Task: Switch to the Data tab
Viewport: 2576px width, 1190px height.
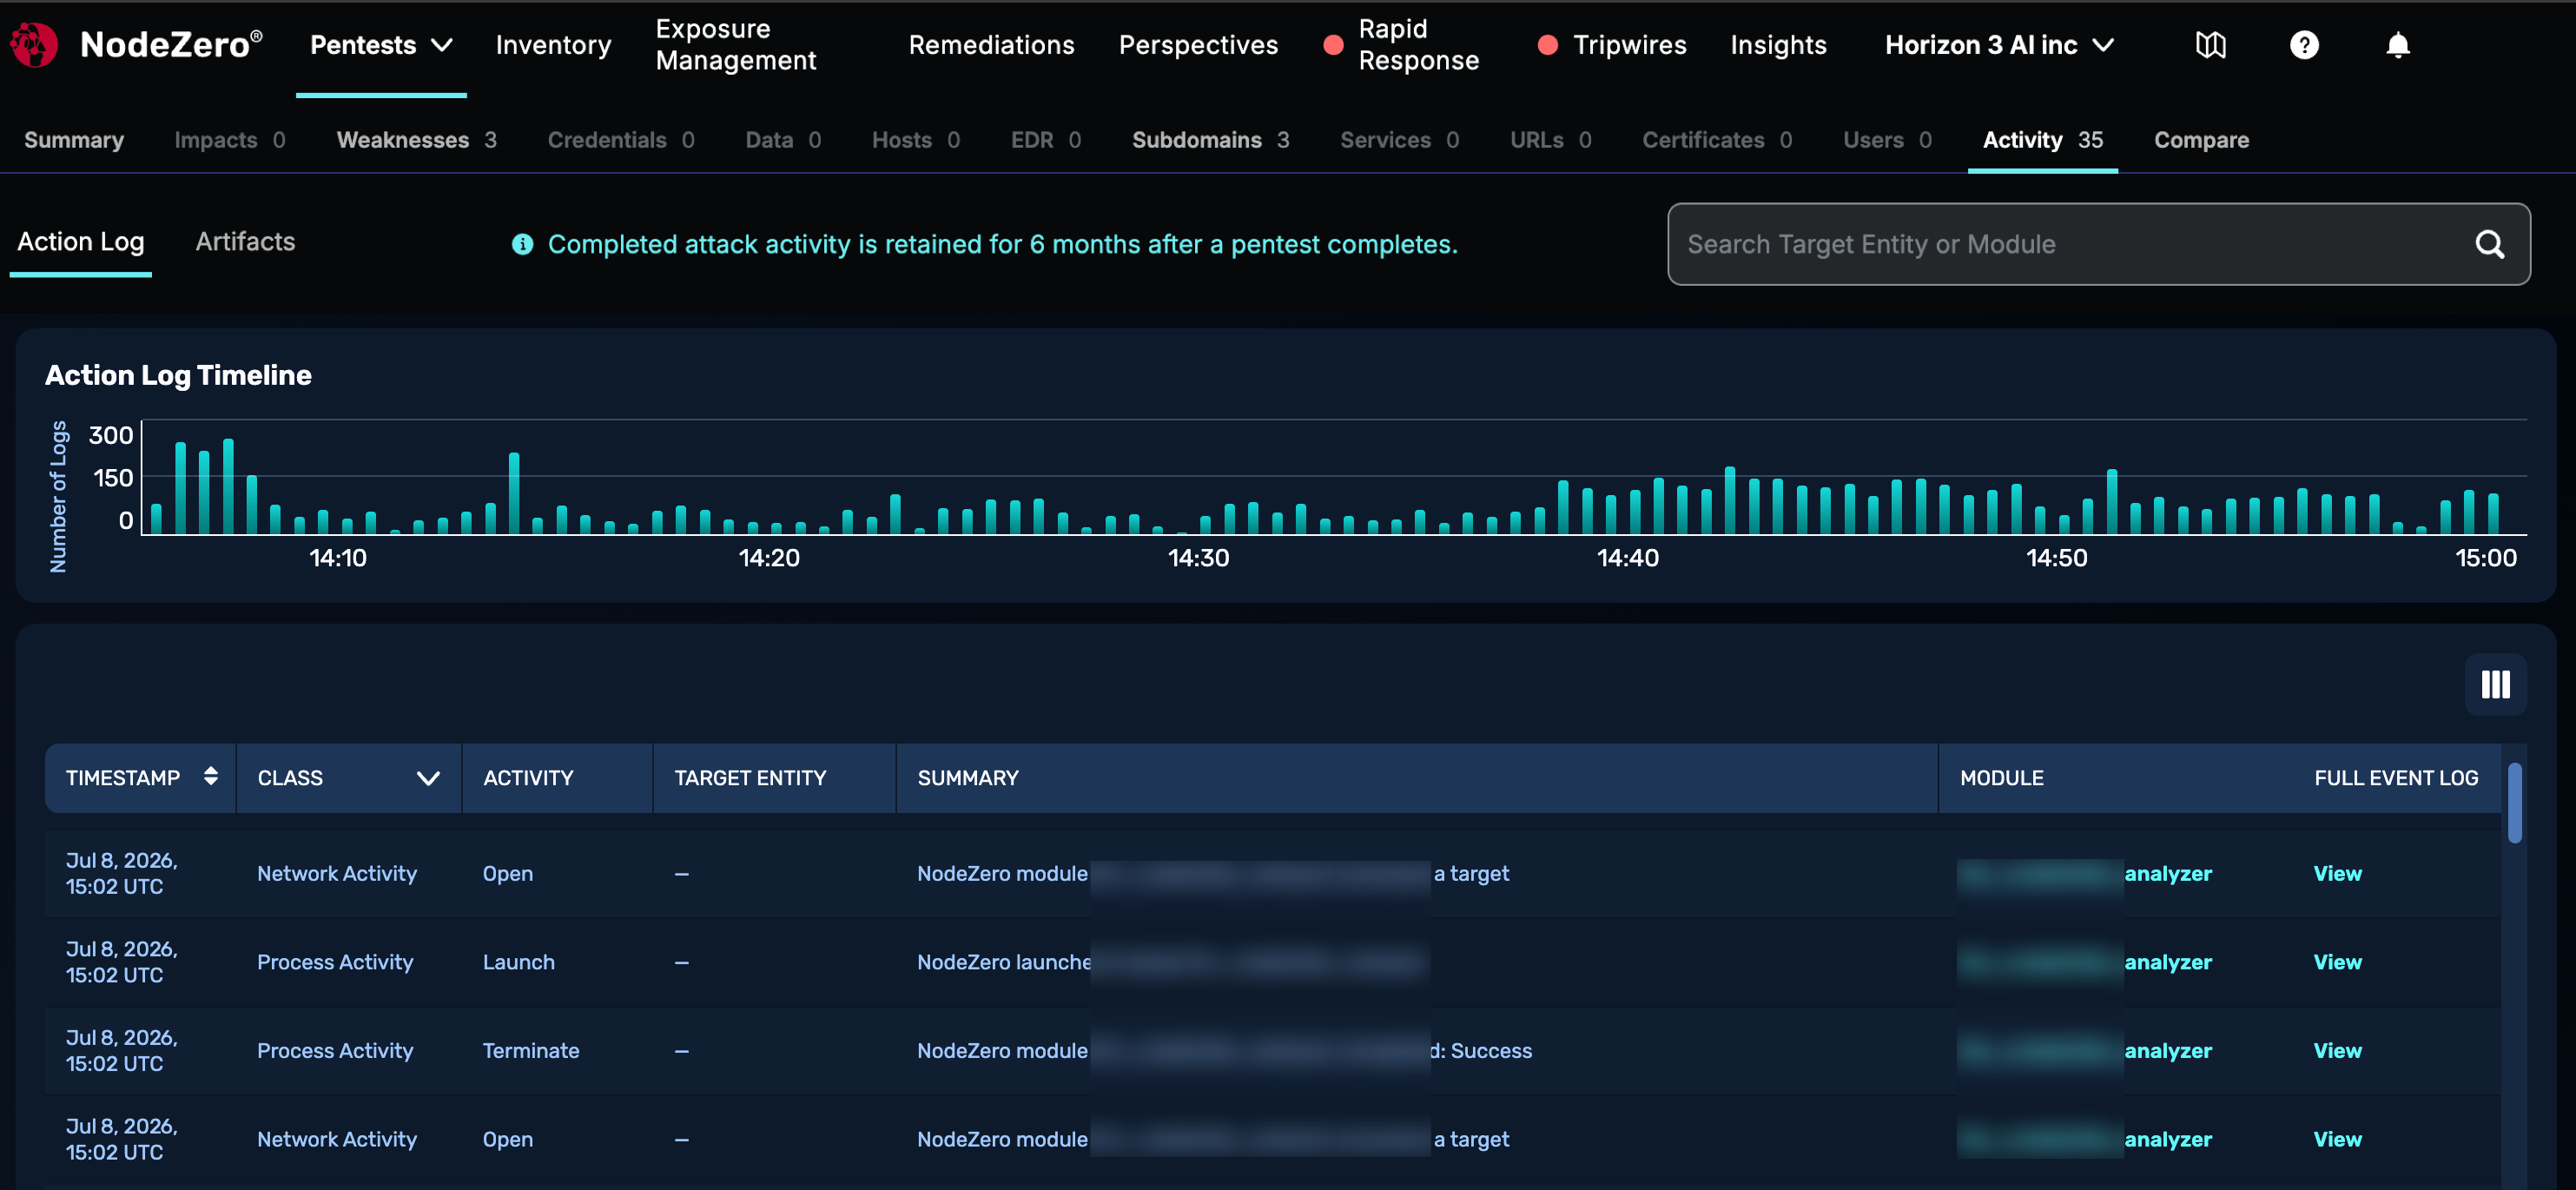Action: (783, 140)
